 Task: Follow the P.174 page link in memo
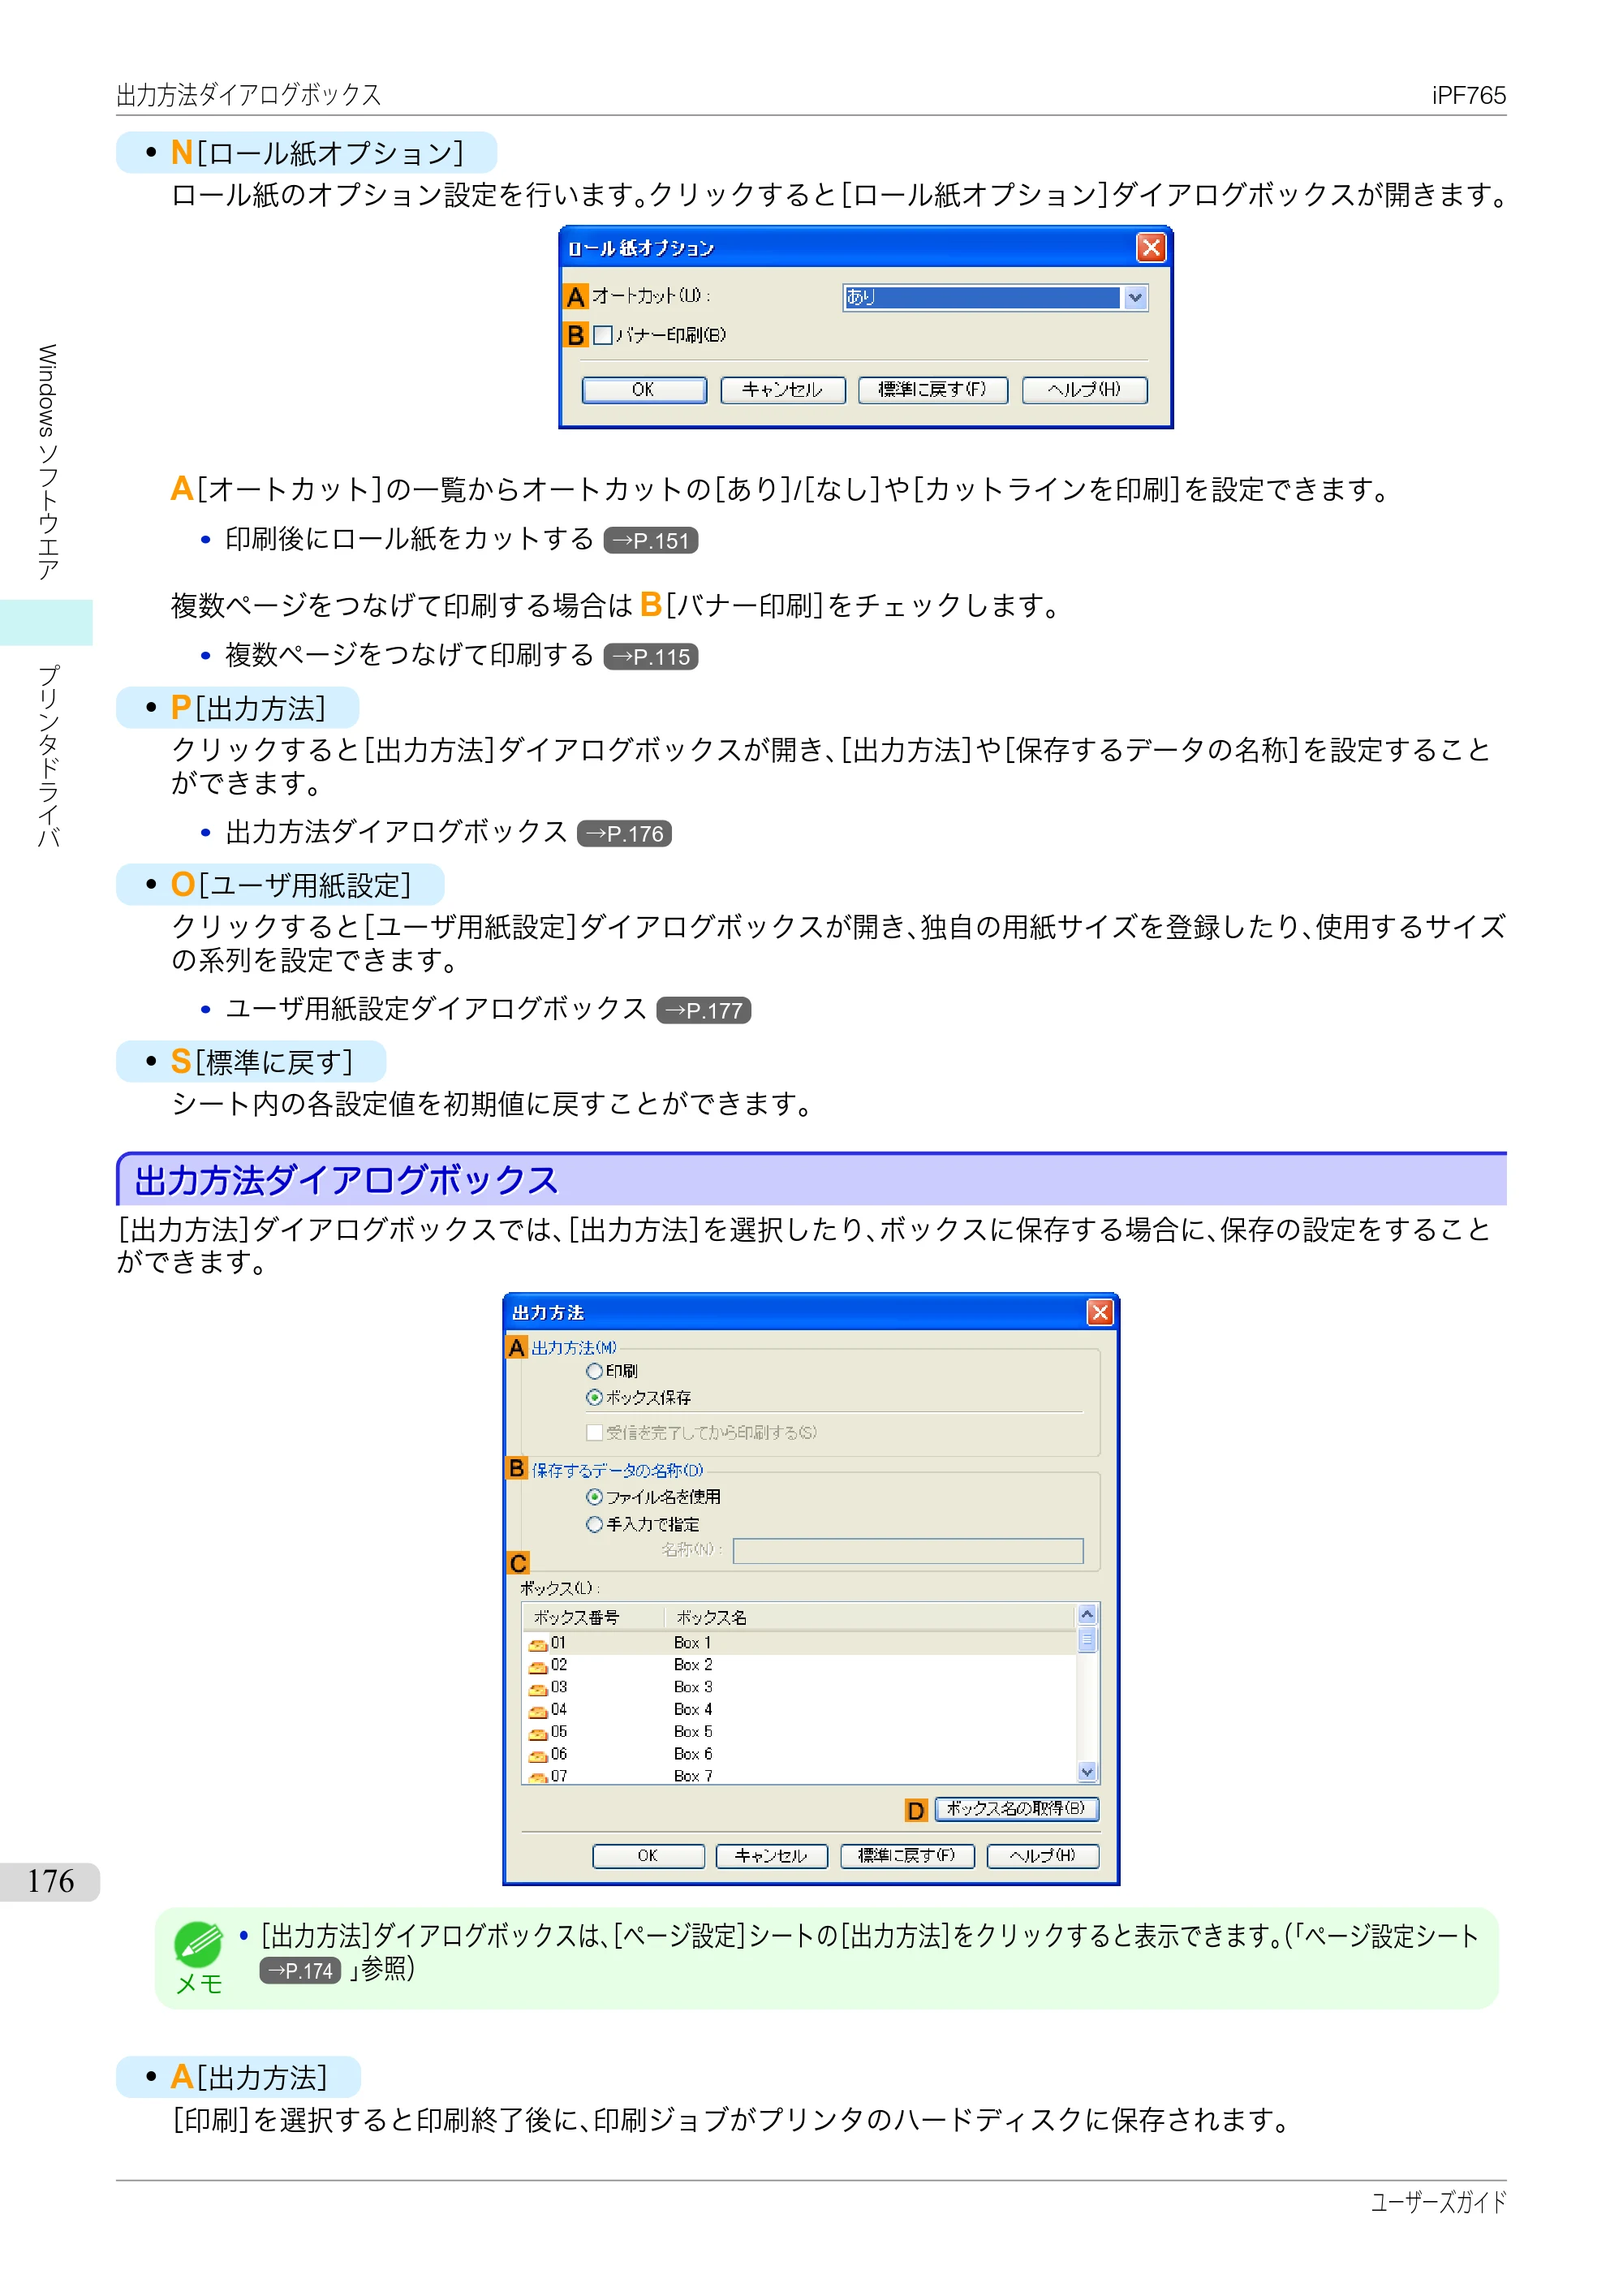pos(300,1971)
